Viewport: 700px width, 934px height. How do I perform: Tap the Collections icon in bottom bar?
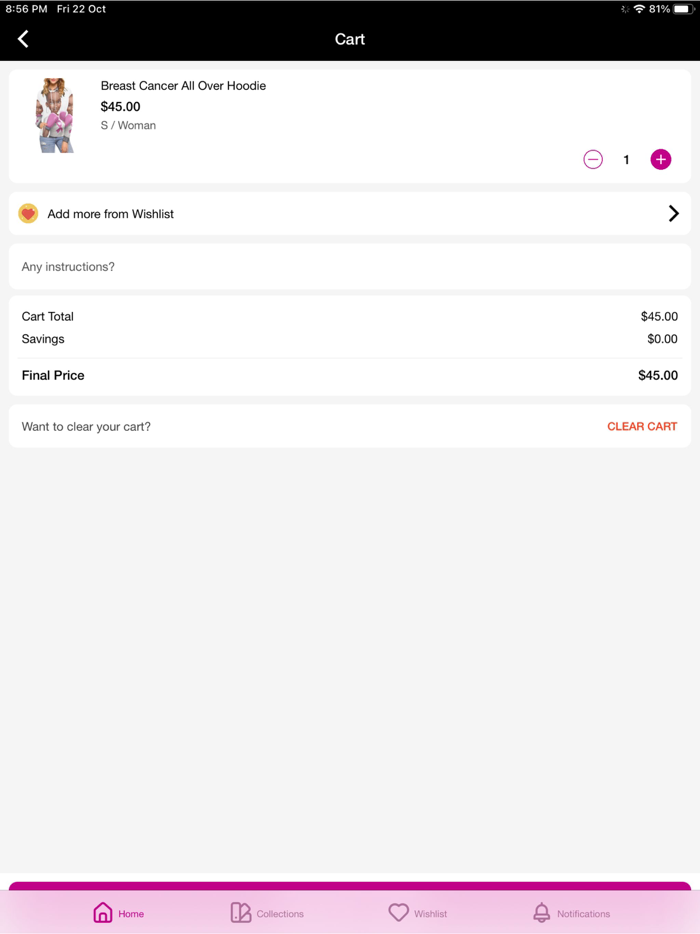(x=241, y=913)
